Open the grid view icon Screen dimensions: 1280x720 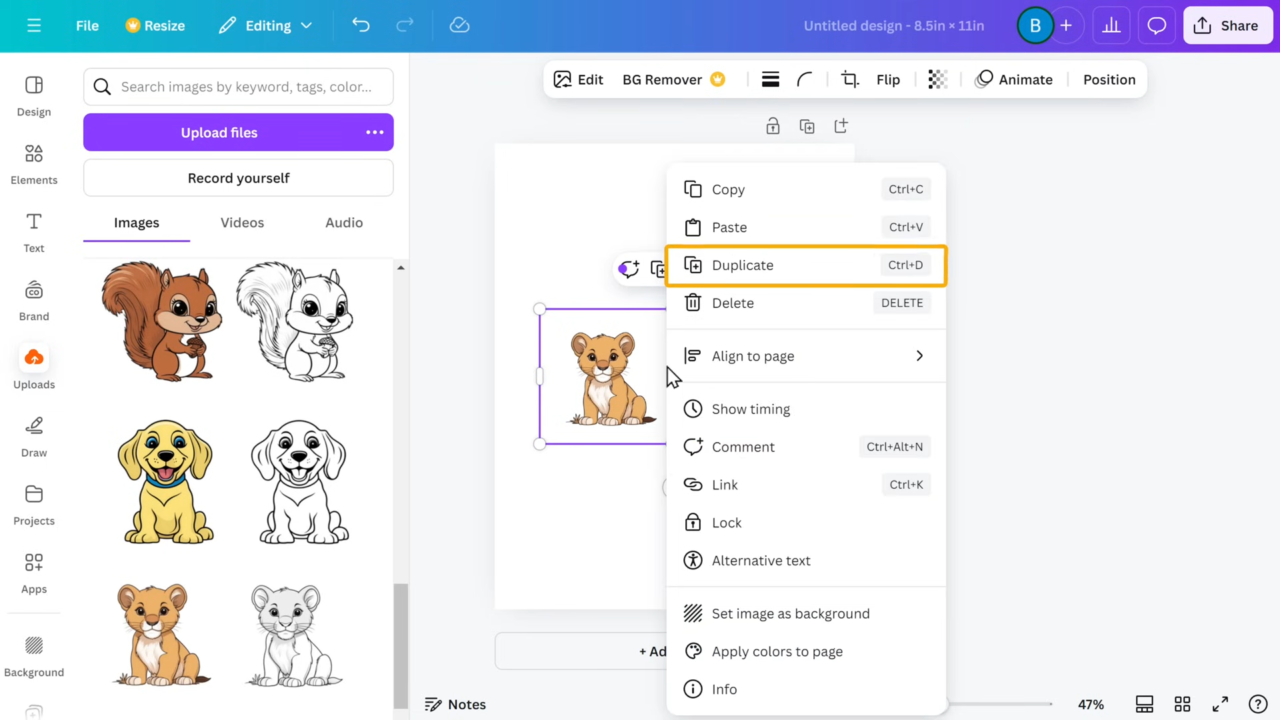[x=1182, y=704]
